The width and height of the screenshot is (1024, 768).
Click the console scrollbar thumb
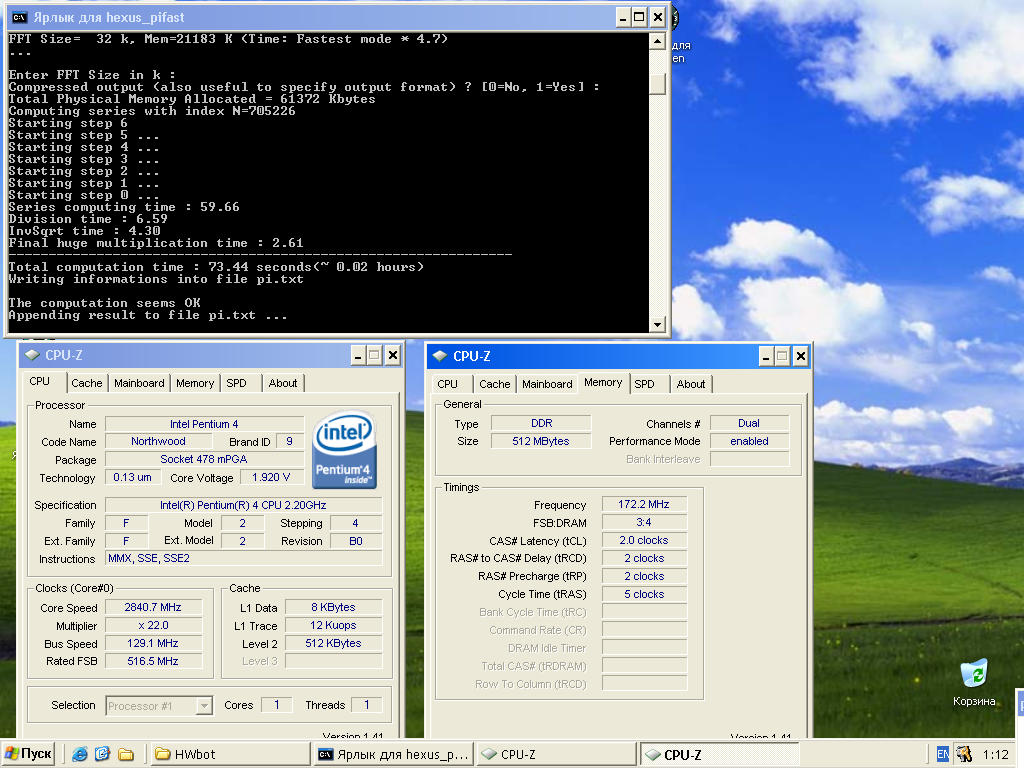coord(657,83)
